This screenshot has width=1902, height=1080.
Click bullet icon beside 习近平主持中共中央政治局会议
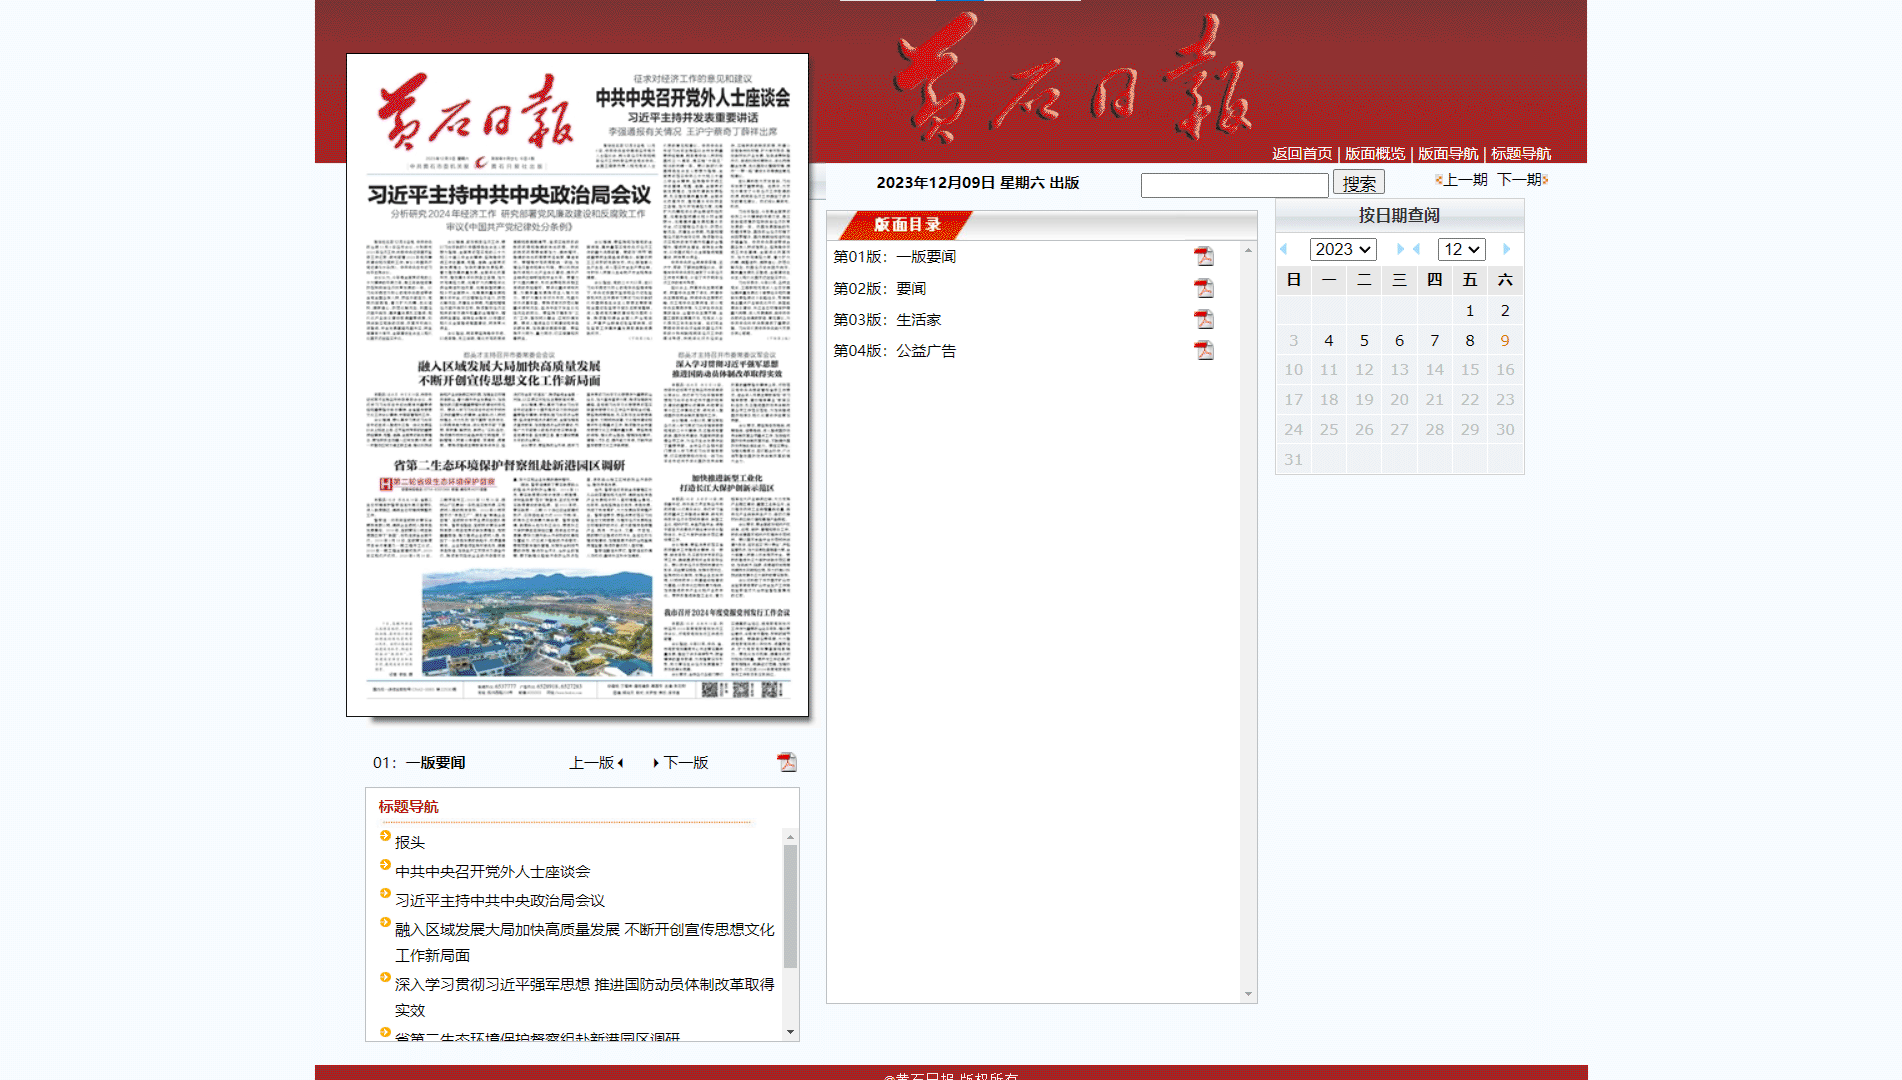coord(385,894)
